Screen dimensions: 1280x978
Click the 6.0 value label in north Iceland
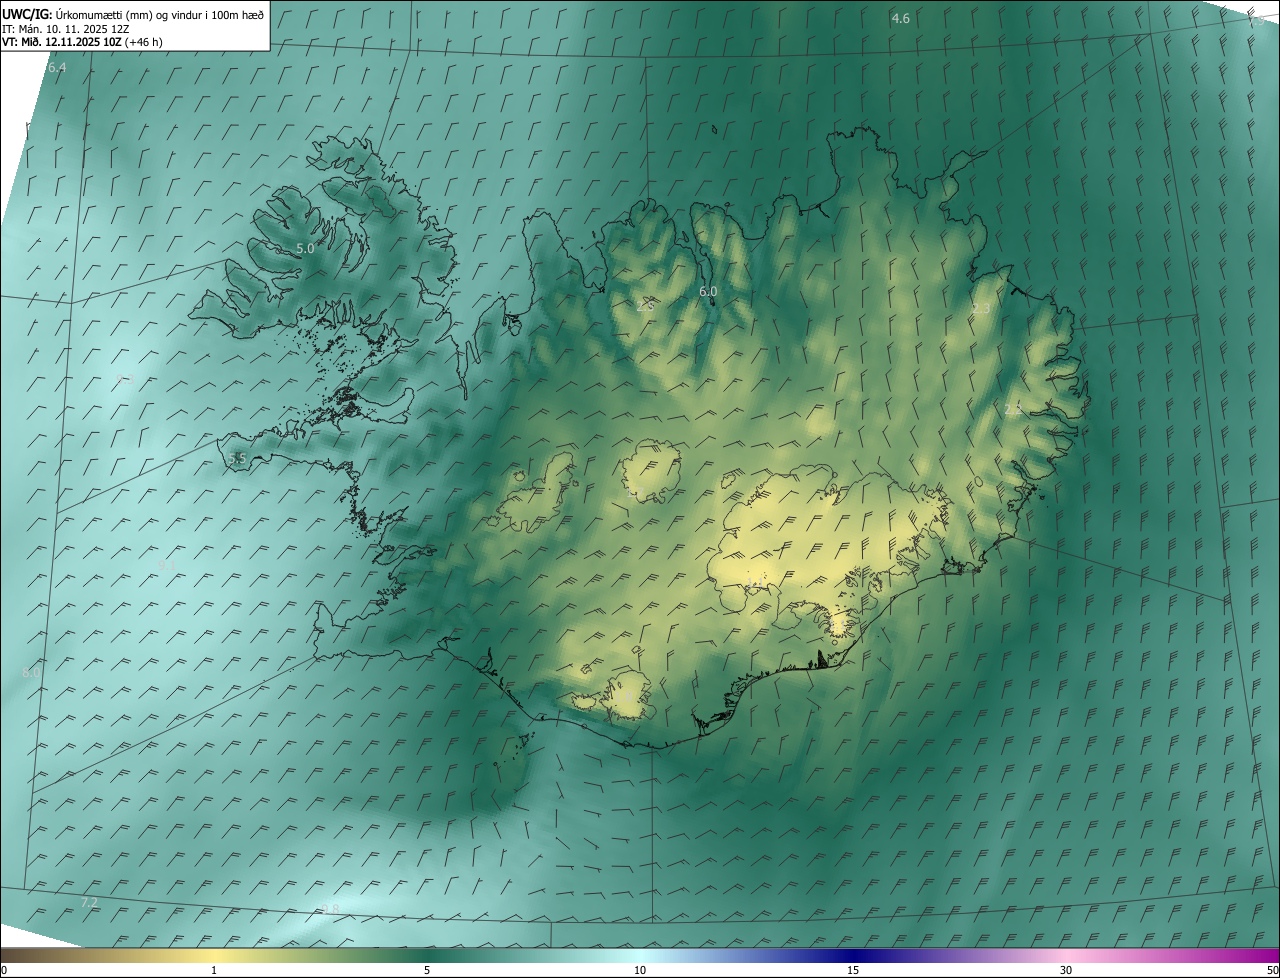pyautogui.click(x=708, y=291)
